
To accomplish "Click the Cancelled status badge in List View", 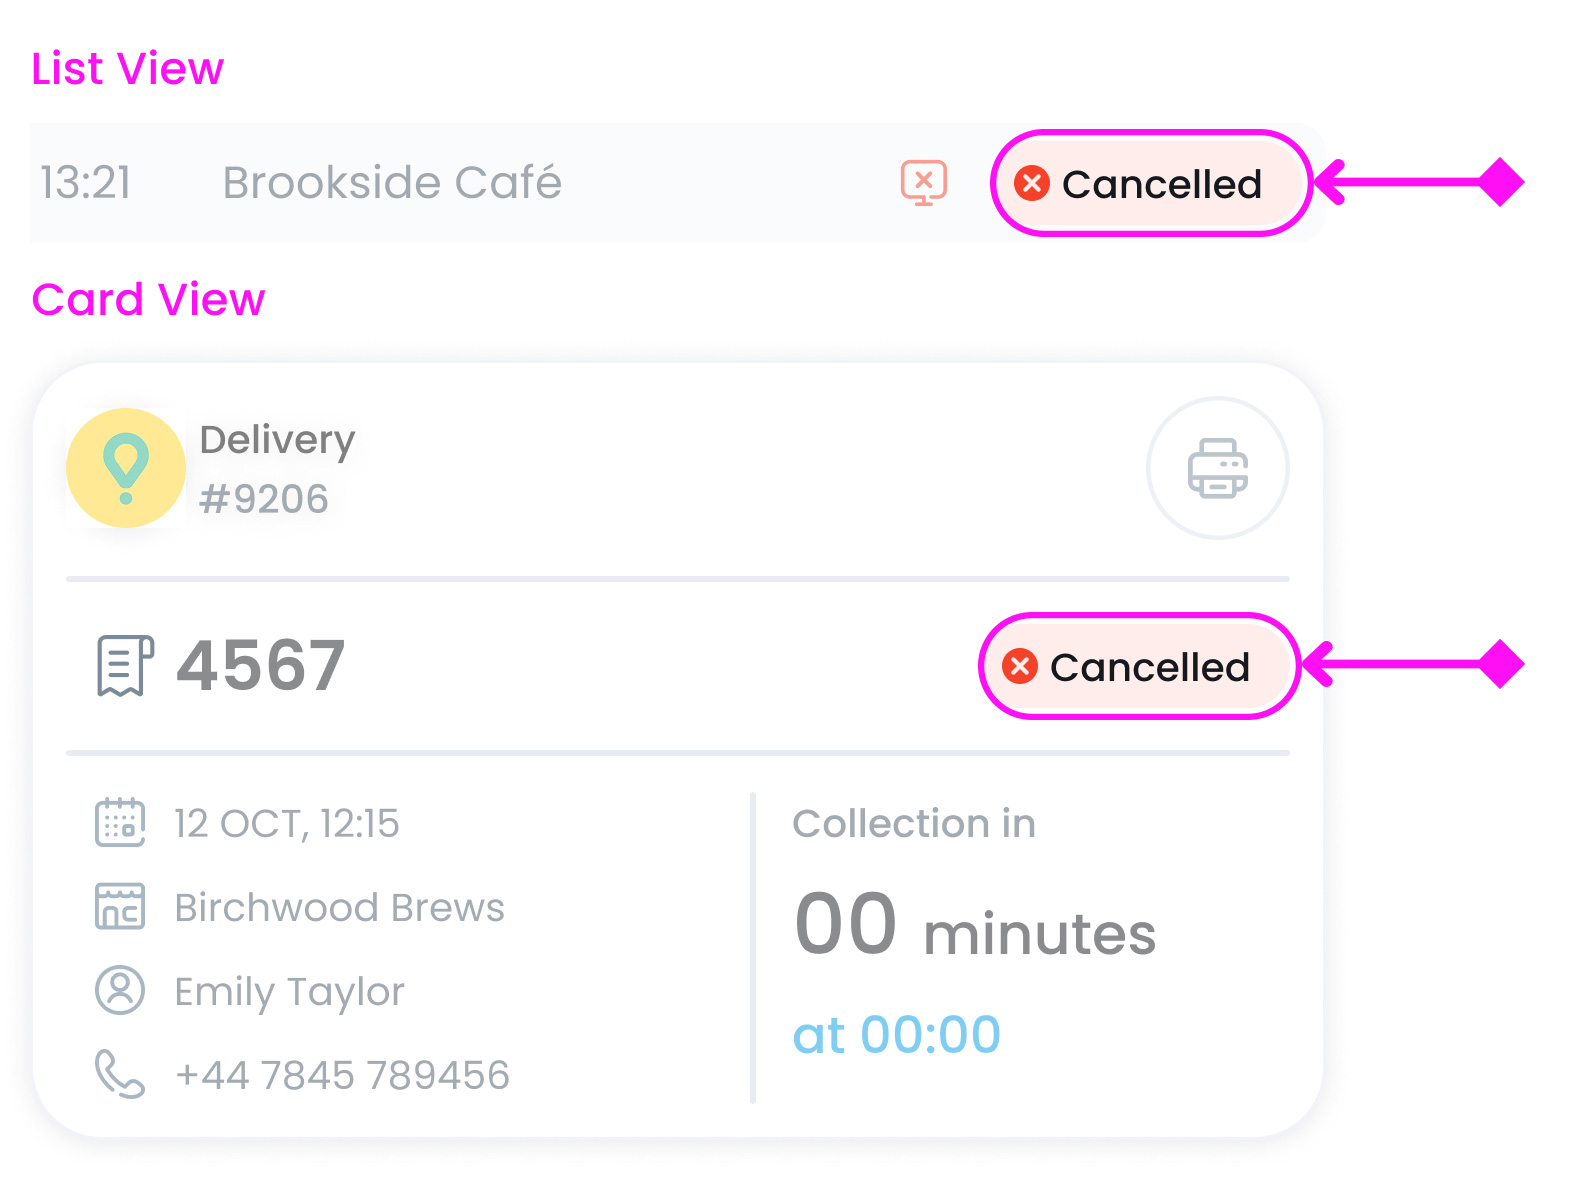I will pos(1152,183).
